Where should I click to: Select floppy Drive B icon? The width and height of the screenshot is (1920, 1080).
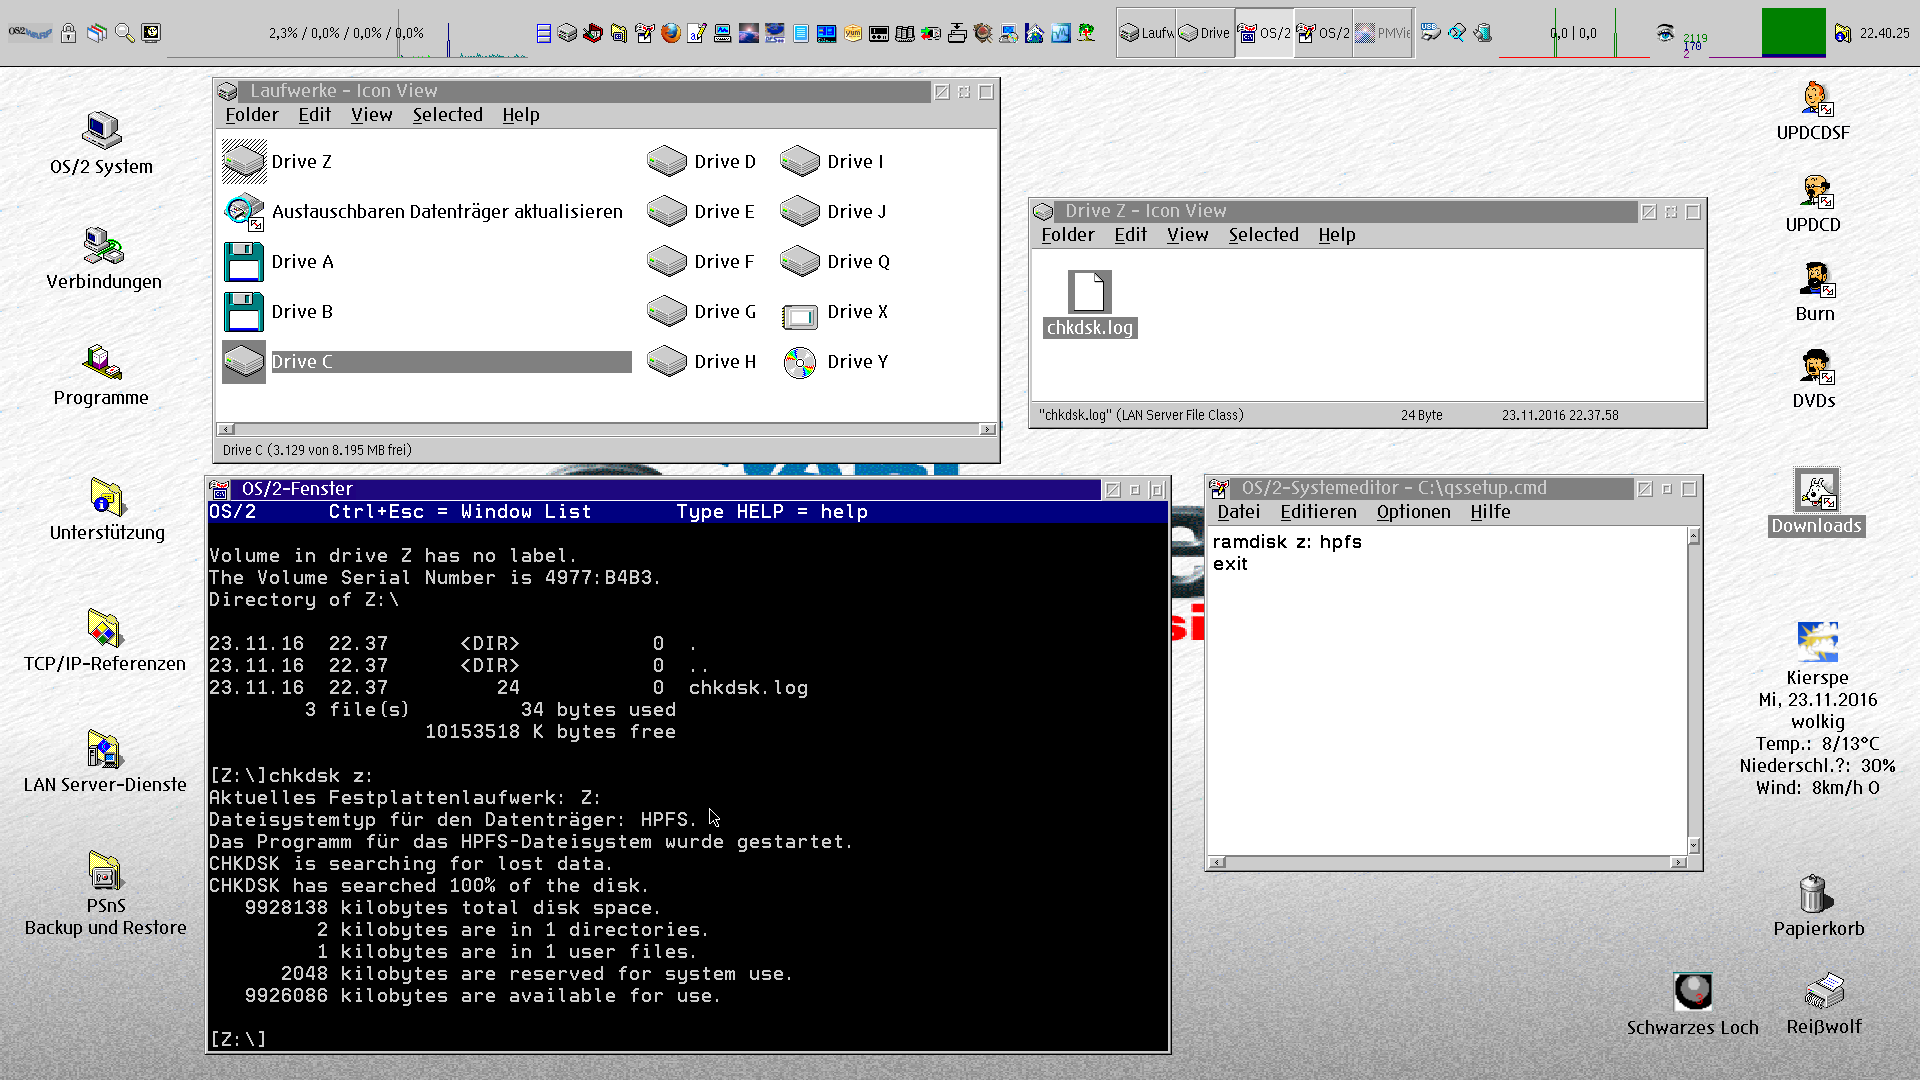coord(280,312)
